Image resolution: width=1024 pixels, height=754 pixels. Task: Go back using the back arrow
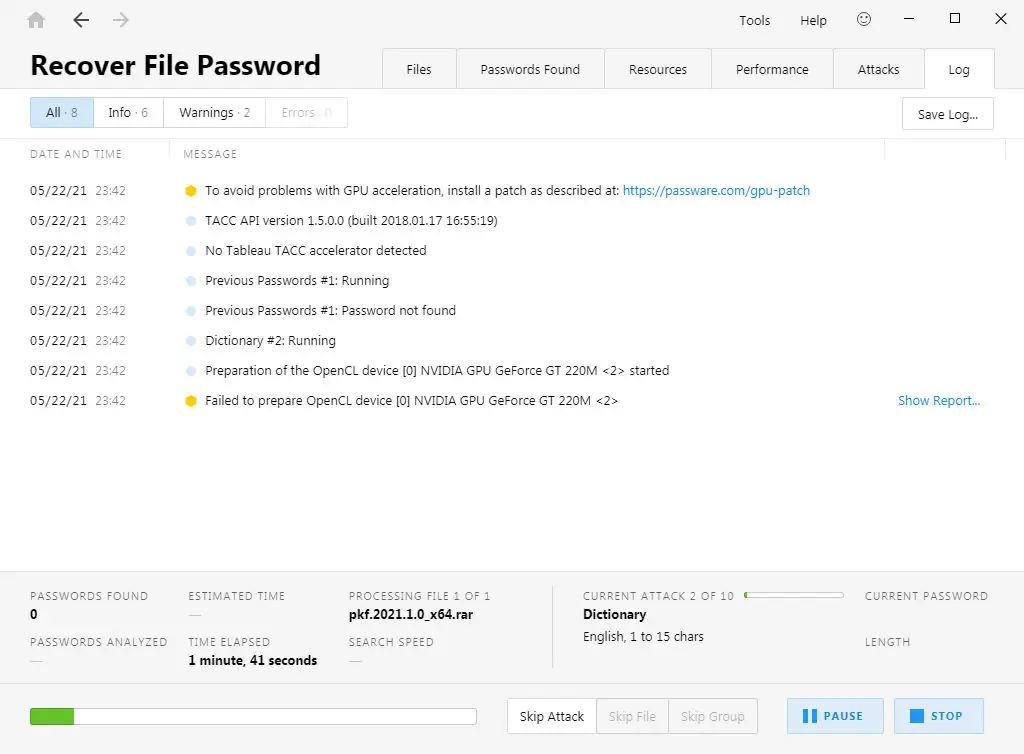point(81,20)
